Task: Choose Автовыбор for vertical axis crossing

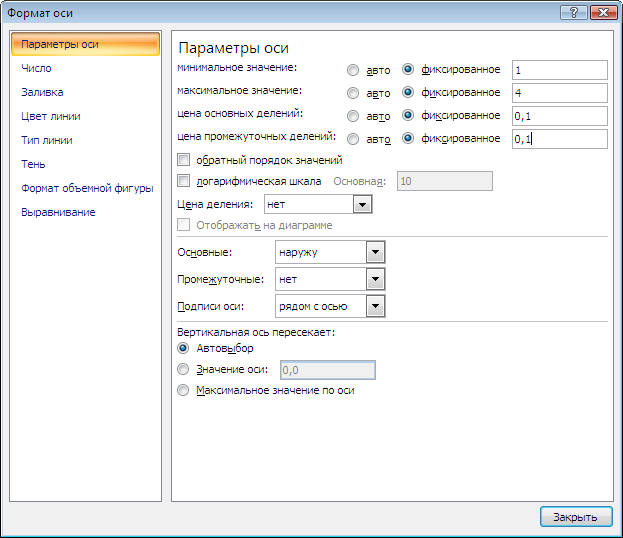Action: coord(183,348)
